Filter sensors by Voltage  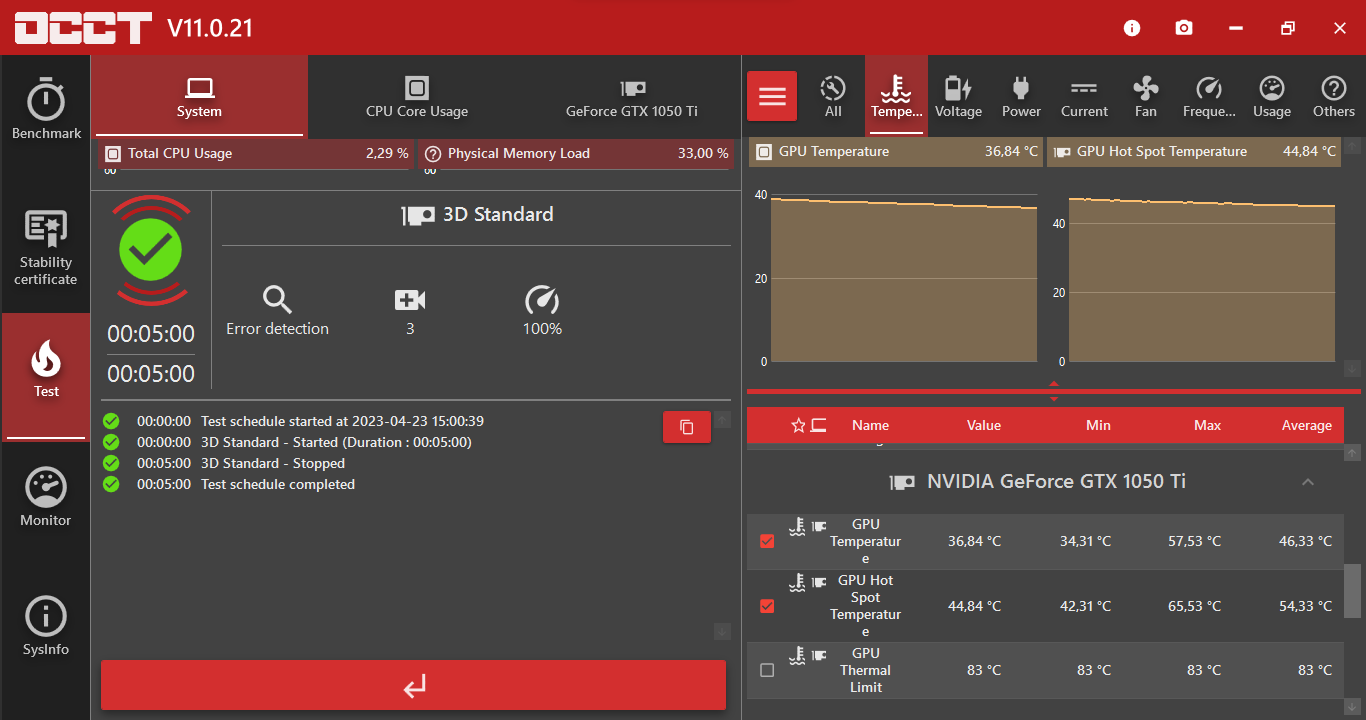coord(958,96)
